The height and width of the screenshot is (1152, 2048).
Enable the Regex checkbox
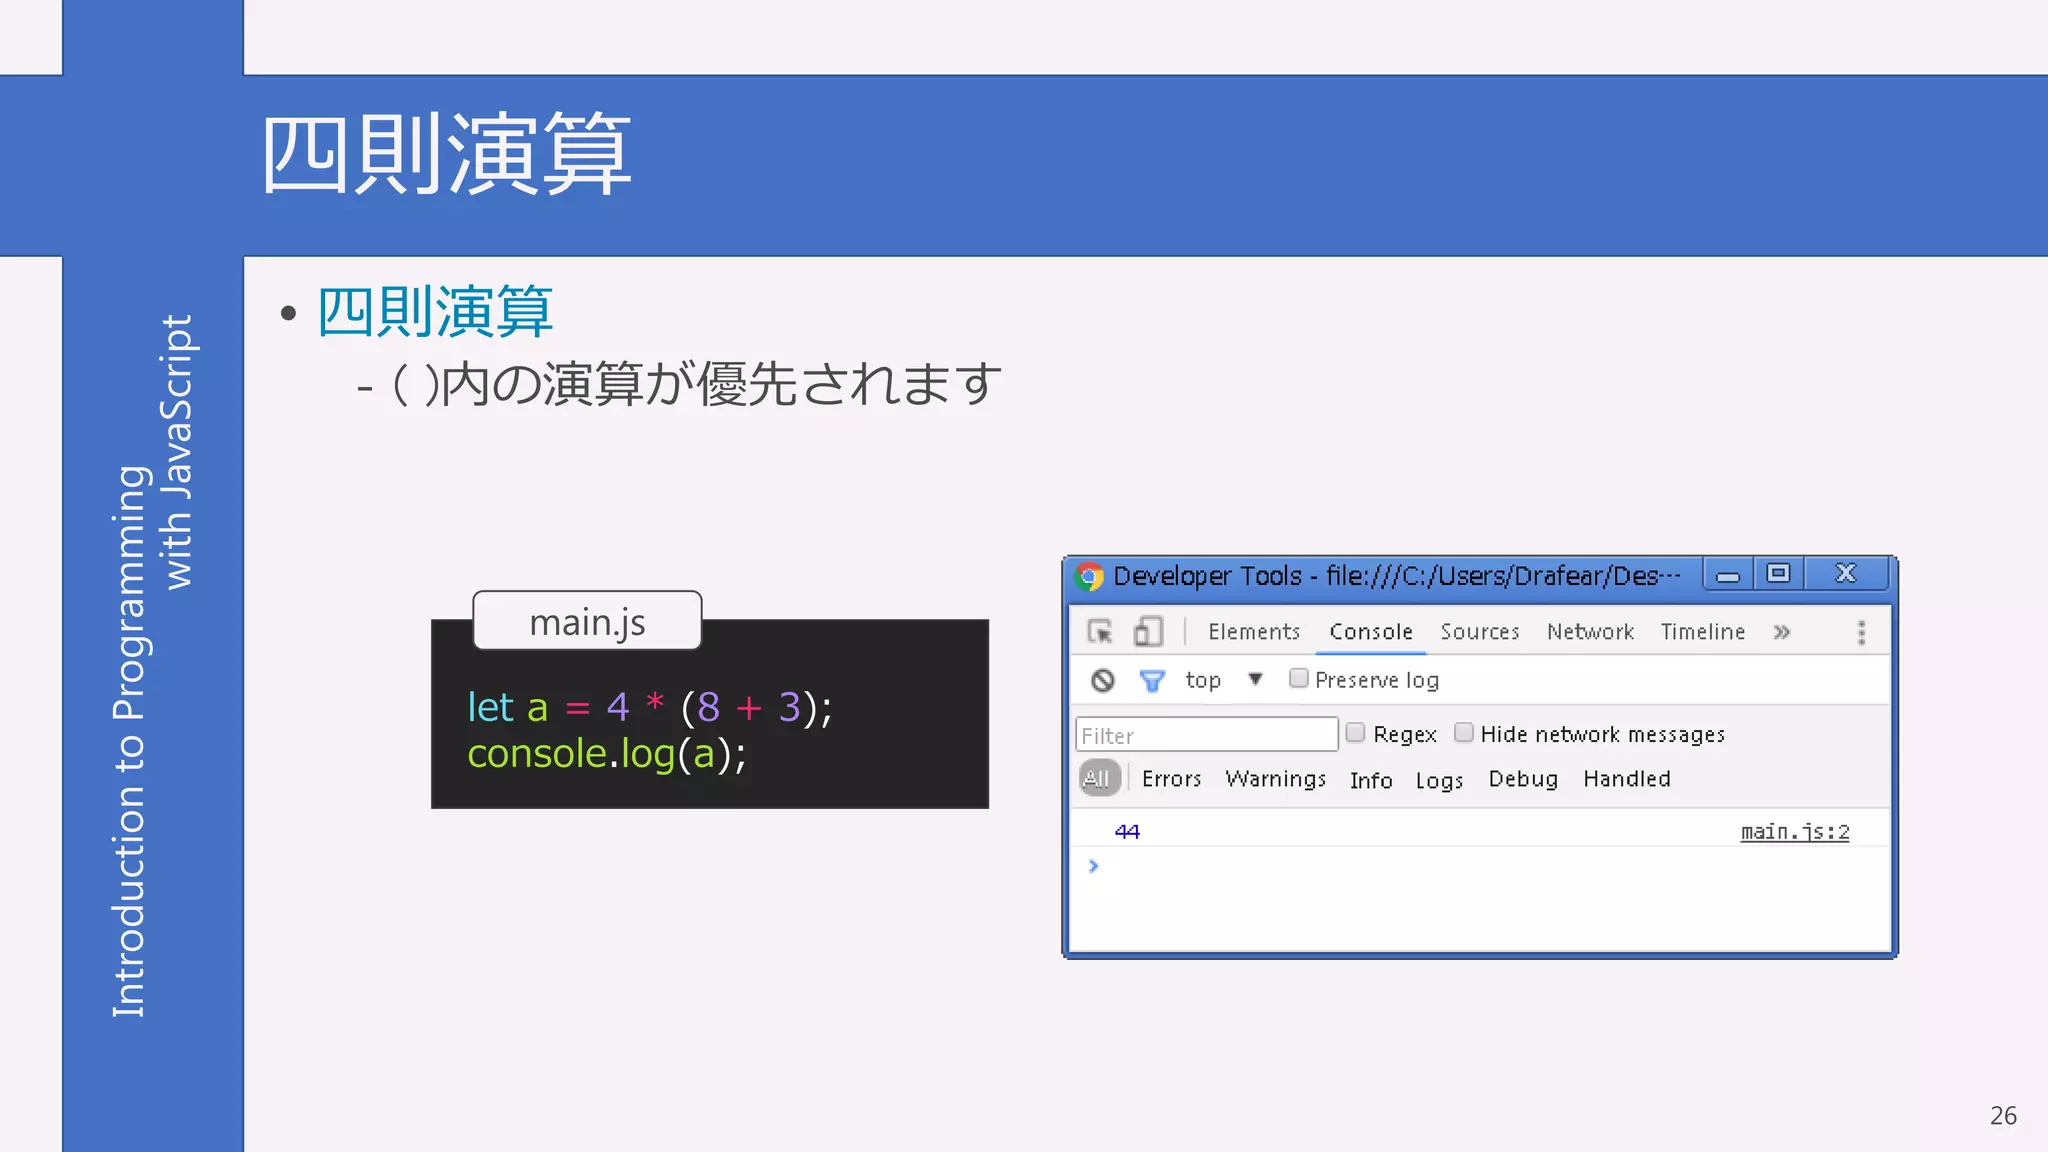point(1355,732)
